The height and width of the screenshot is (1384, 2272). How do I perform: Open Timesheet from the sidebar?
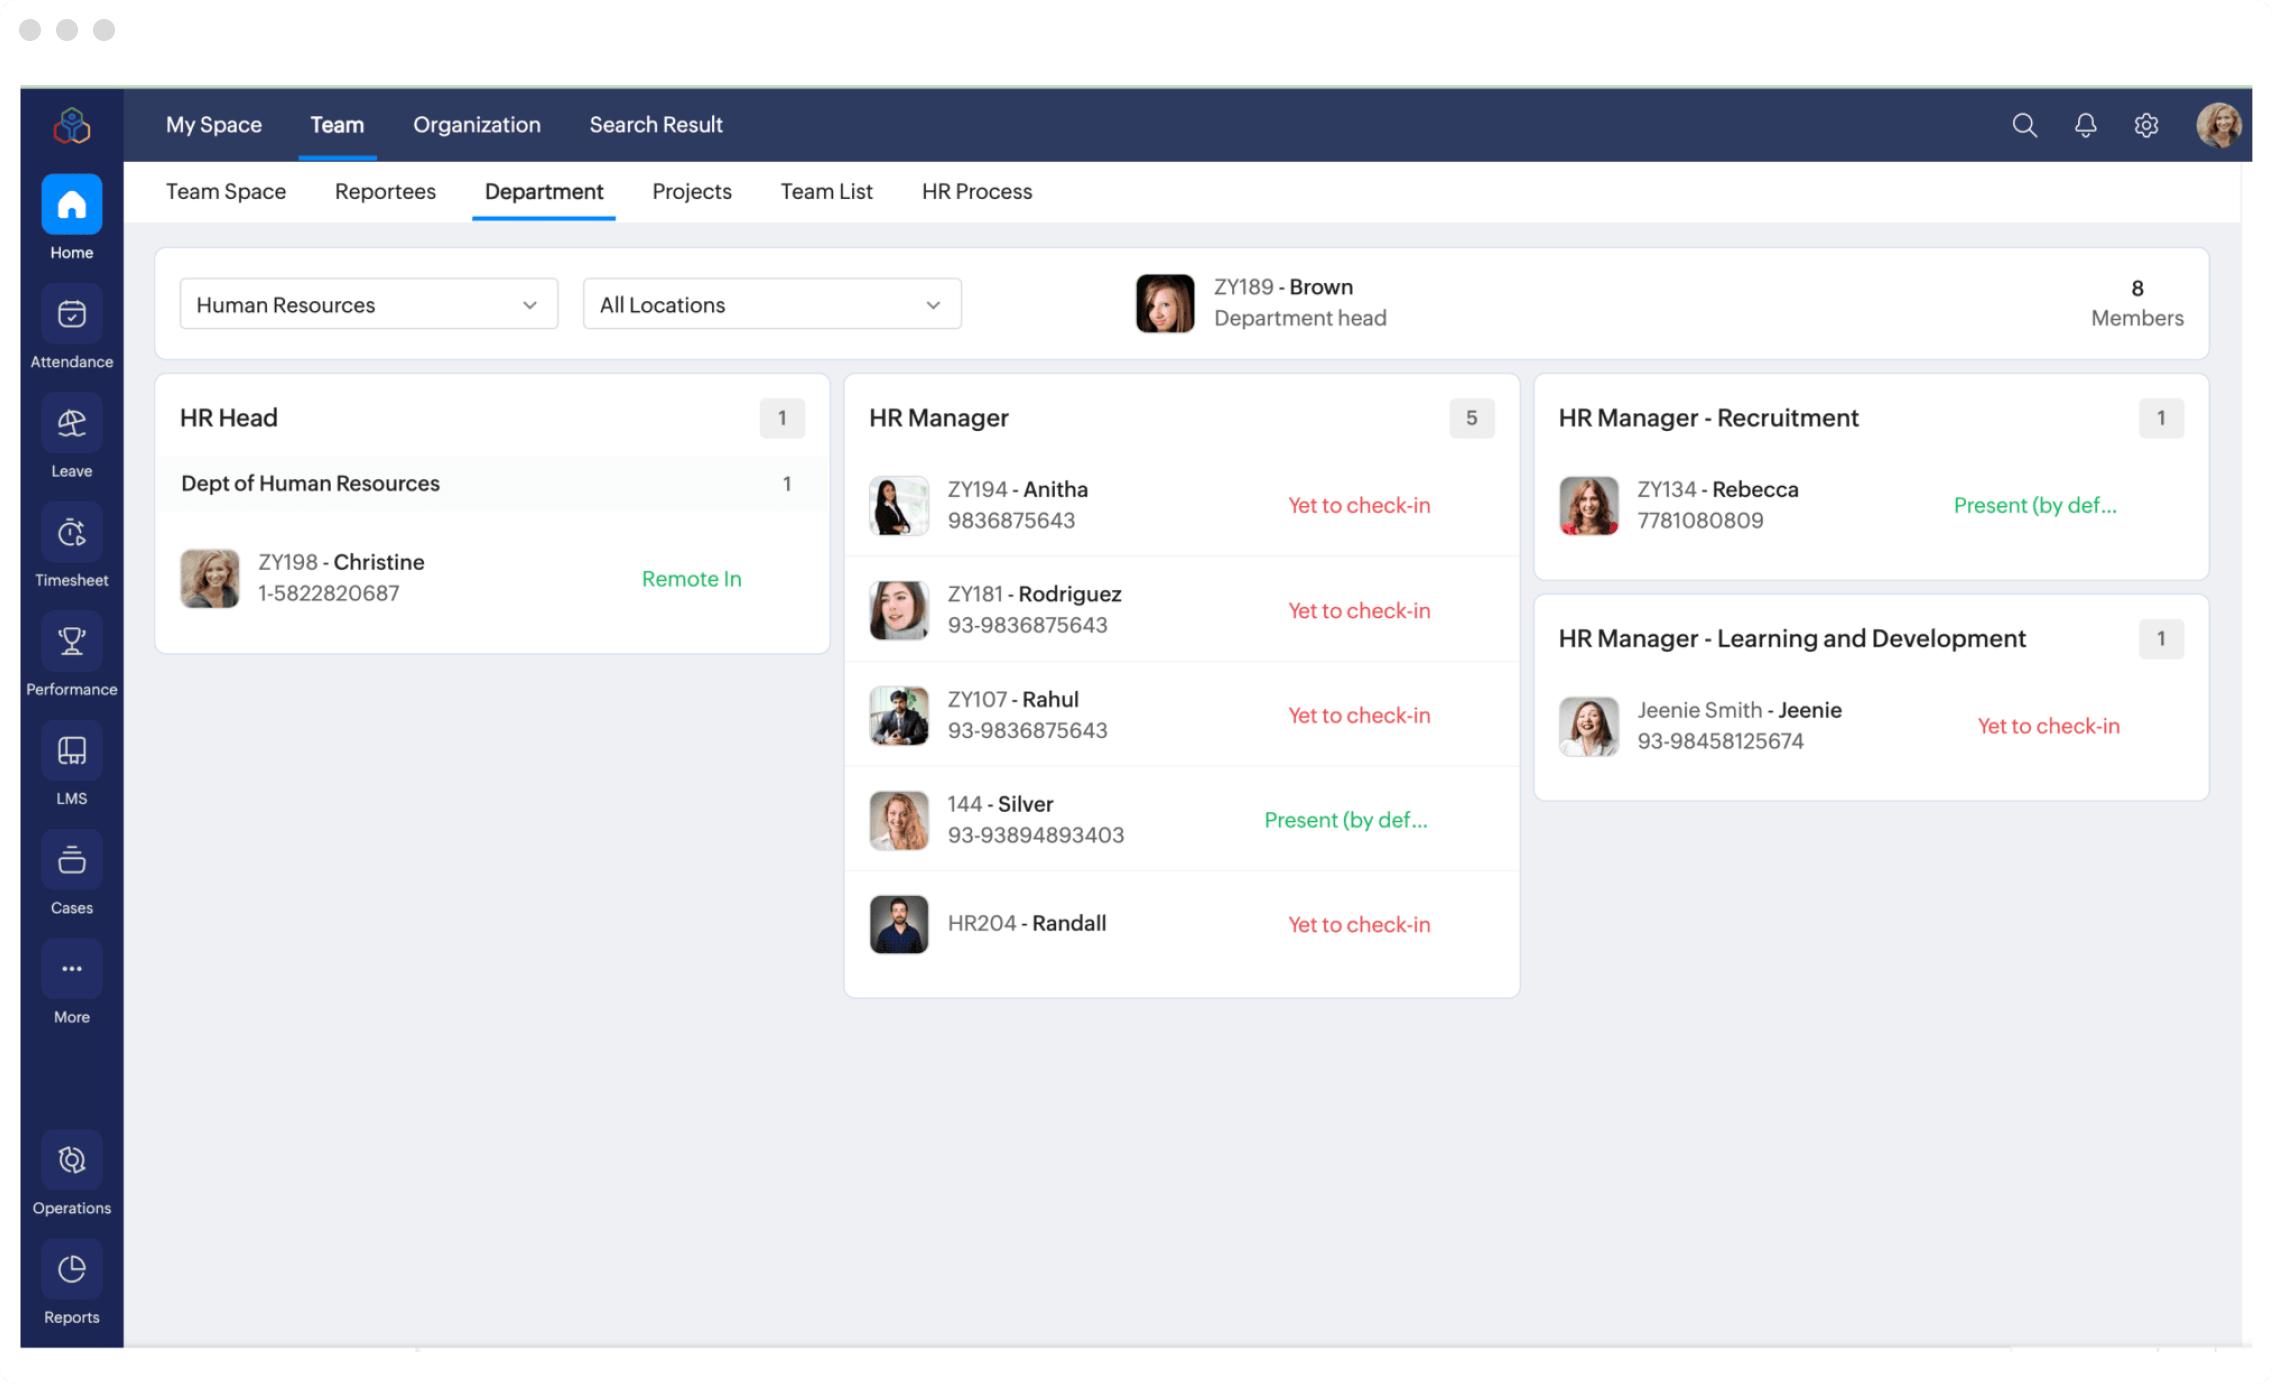(71, 533)
